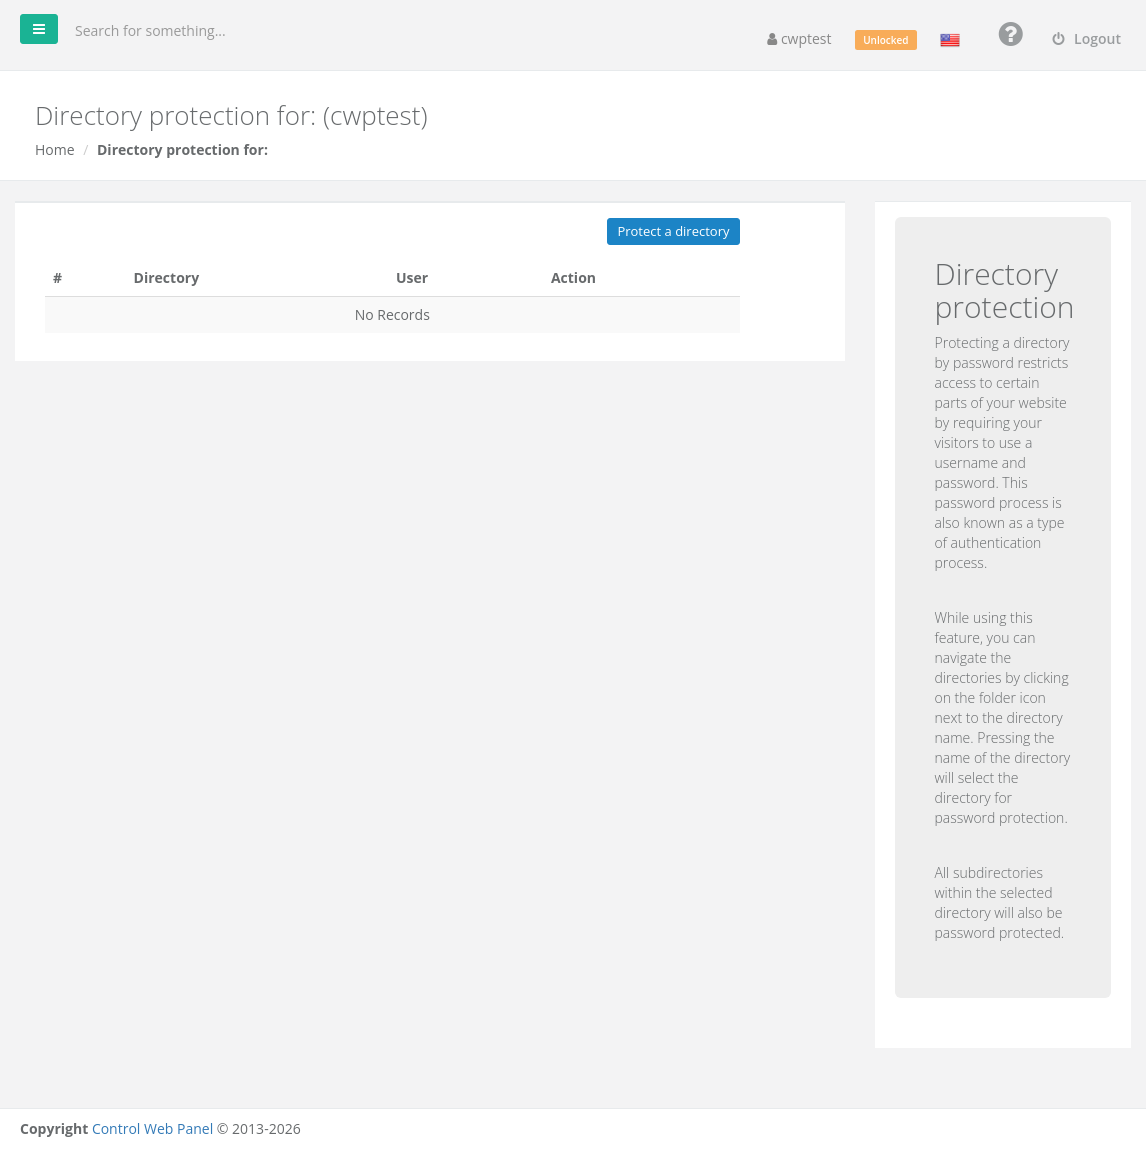Image resolution: width=1146 pixels, height=1149 pixels.
Task: Toggle the green hamburger menu button
Action: click(39, 29)
